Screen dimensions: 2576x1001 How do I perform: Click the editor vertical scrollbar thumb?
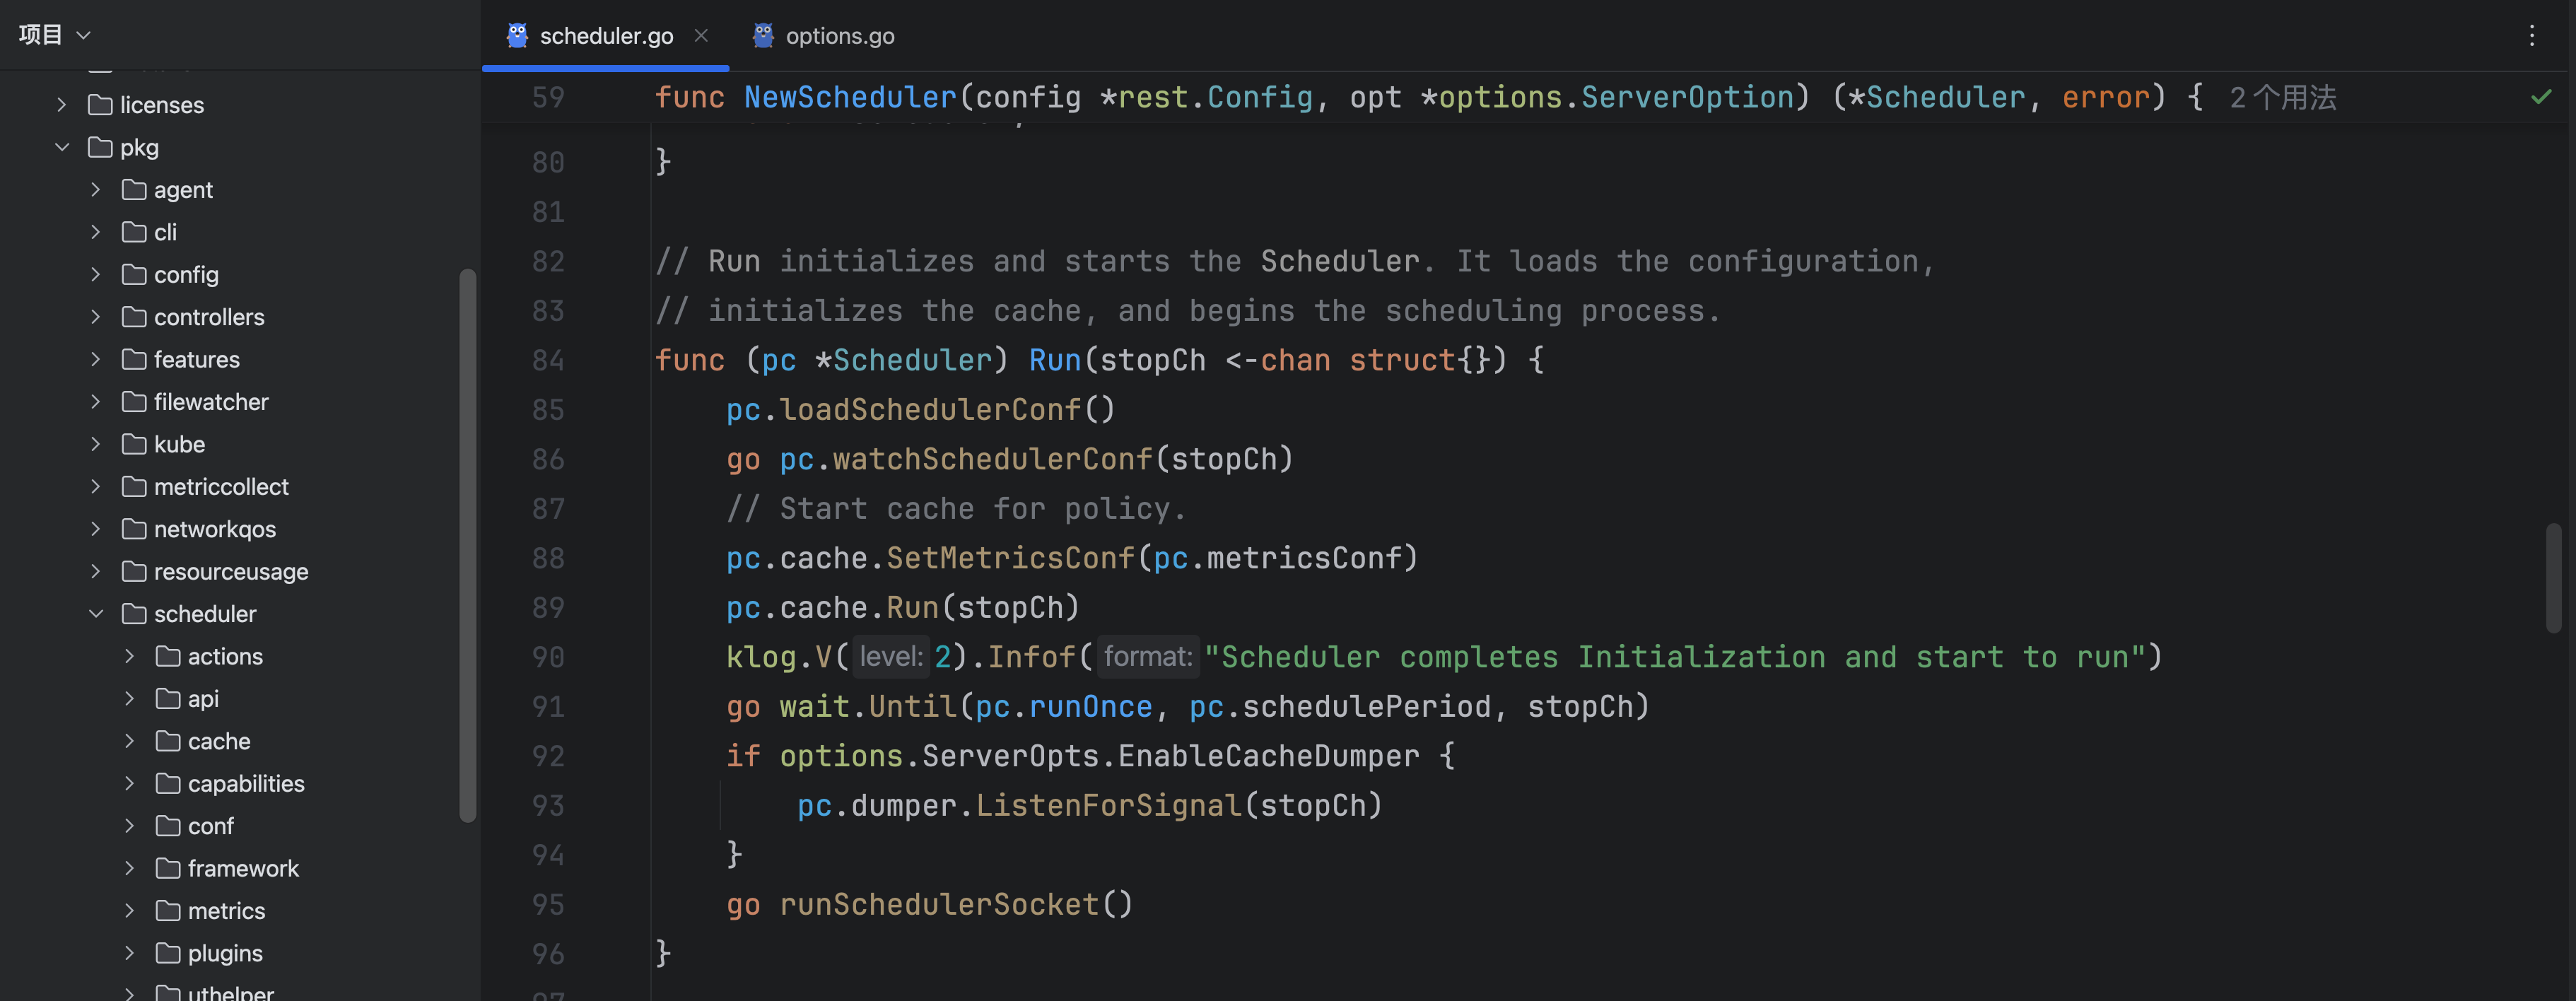coord(2553,578)
